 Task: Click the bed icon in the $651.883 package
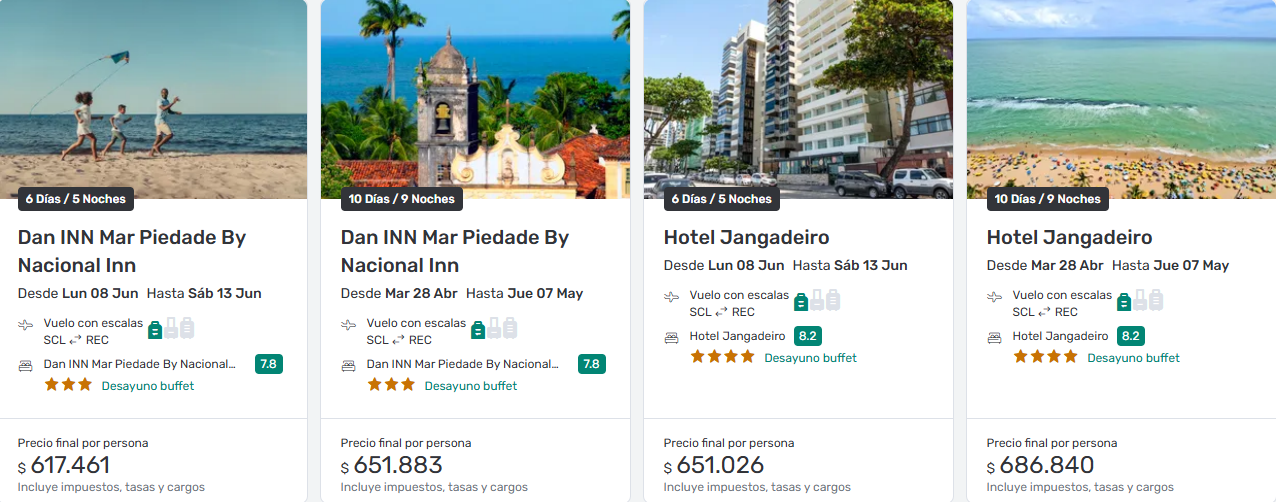(348, 365)
